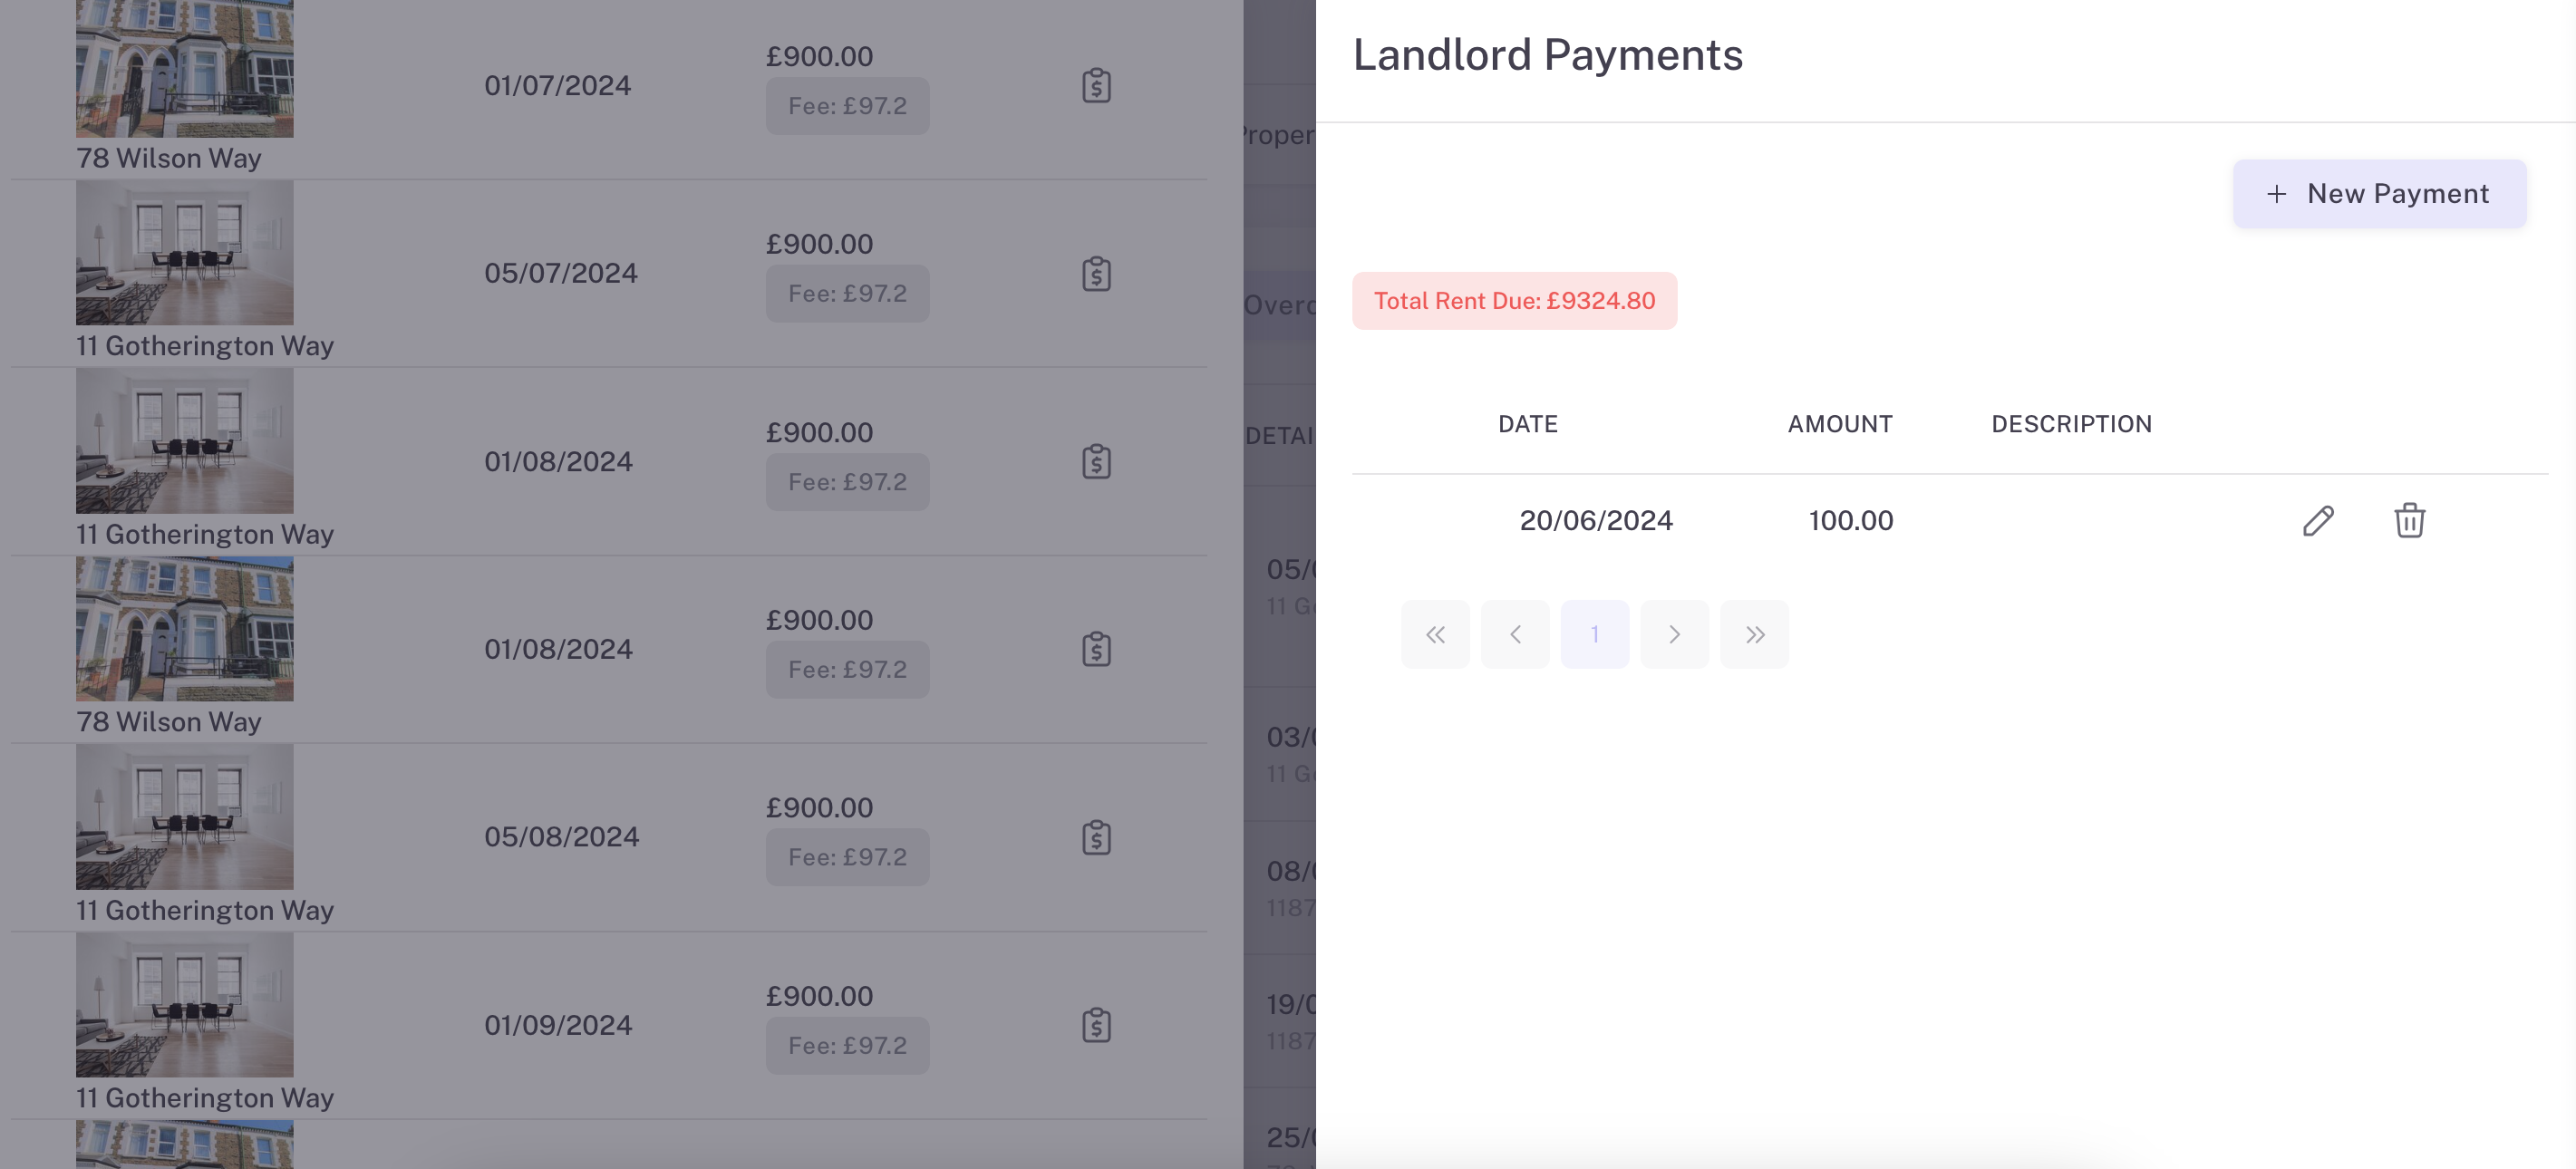Click 78 Wilson Way thumbnail dated 01/07/2024
This screenshot has width=2576, height=1169.
point(185,68)
